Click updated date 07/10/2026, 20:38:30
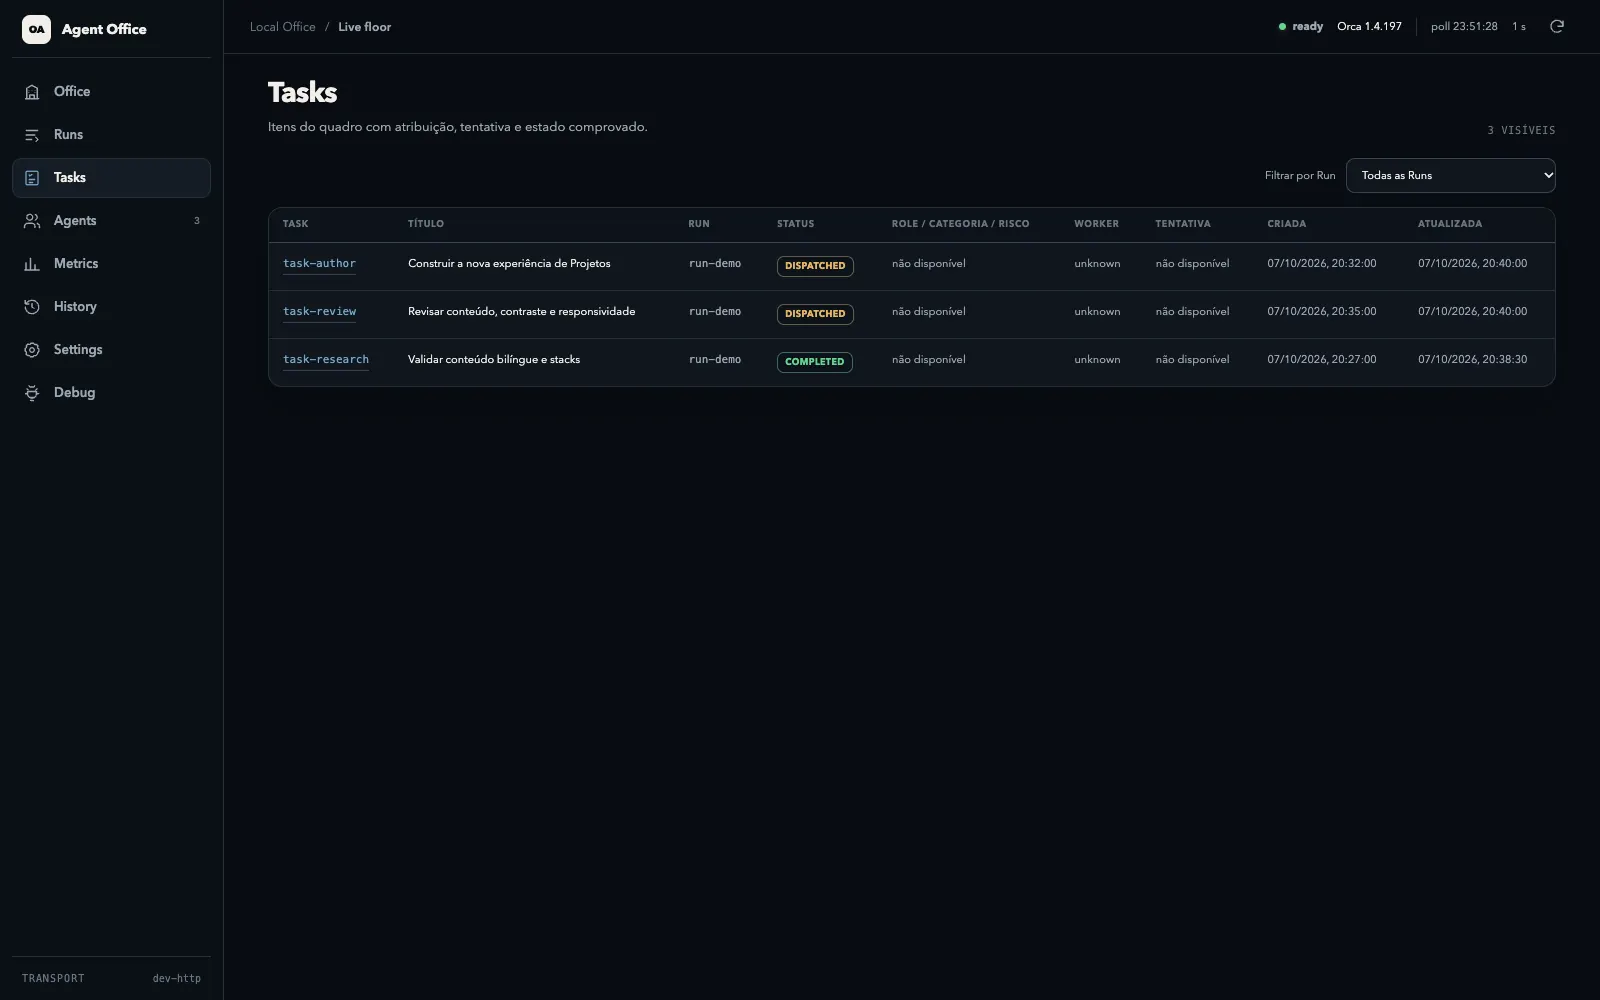 click(1472, 360)
